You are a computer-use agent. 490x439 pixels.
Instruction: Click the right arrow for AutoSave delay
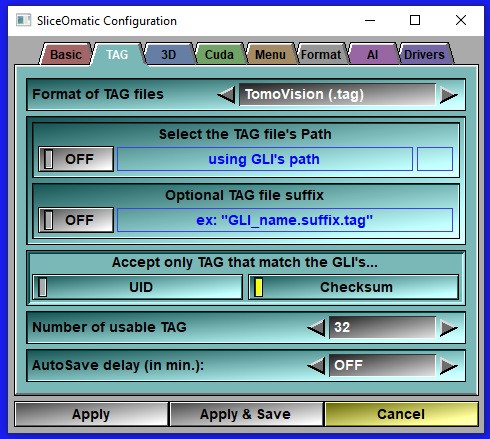[449, 366]
